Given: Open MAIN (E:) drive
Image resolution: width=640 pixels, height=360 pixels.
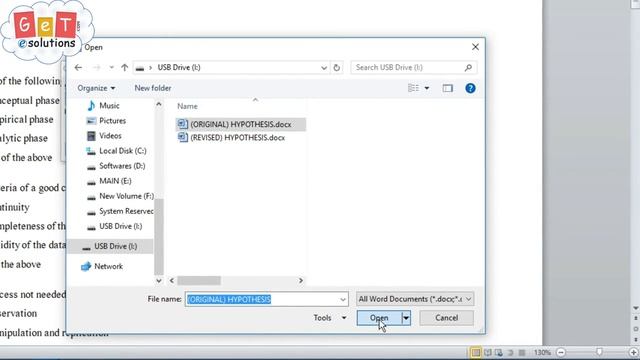Looking at the screenshot, I should click(115, 181).
